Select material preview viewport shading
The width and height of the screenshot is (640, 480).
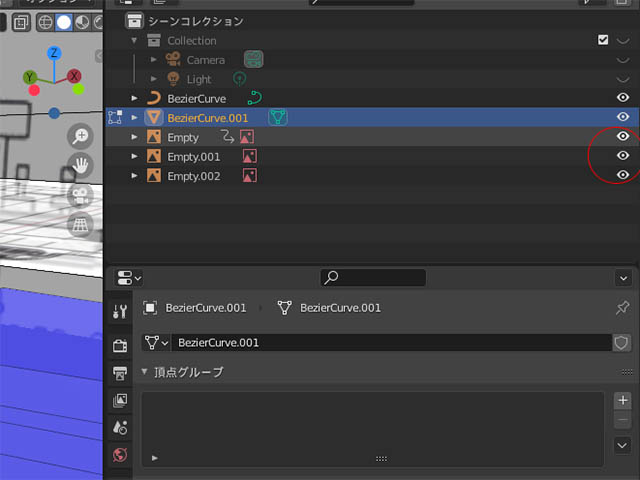(82, 22)
